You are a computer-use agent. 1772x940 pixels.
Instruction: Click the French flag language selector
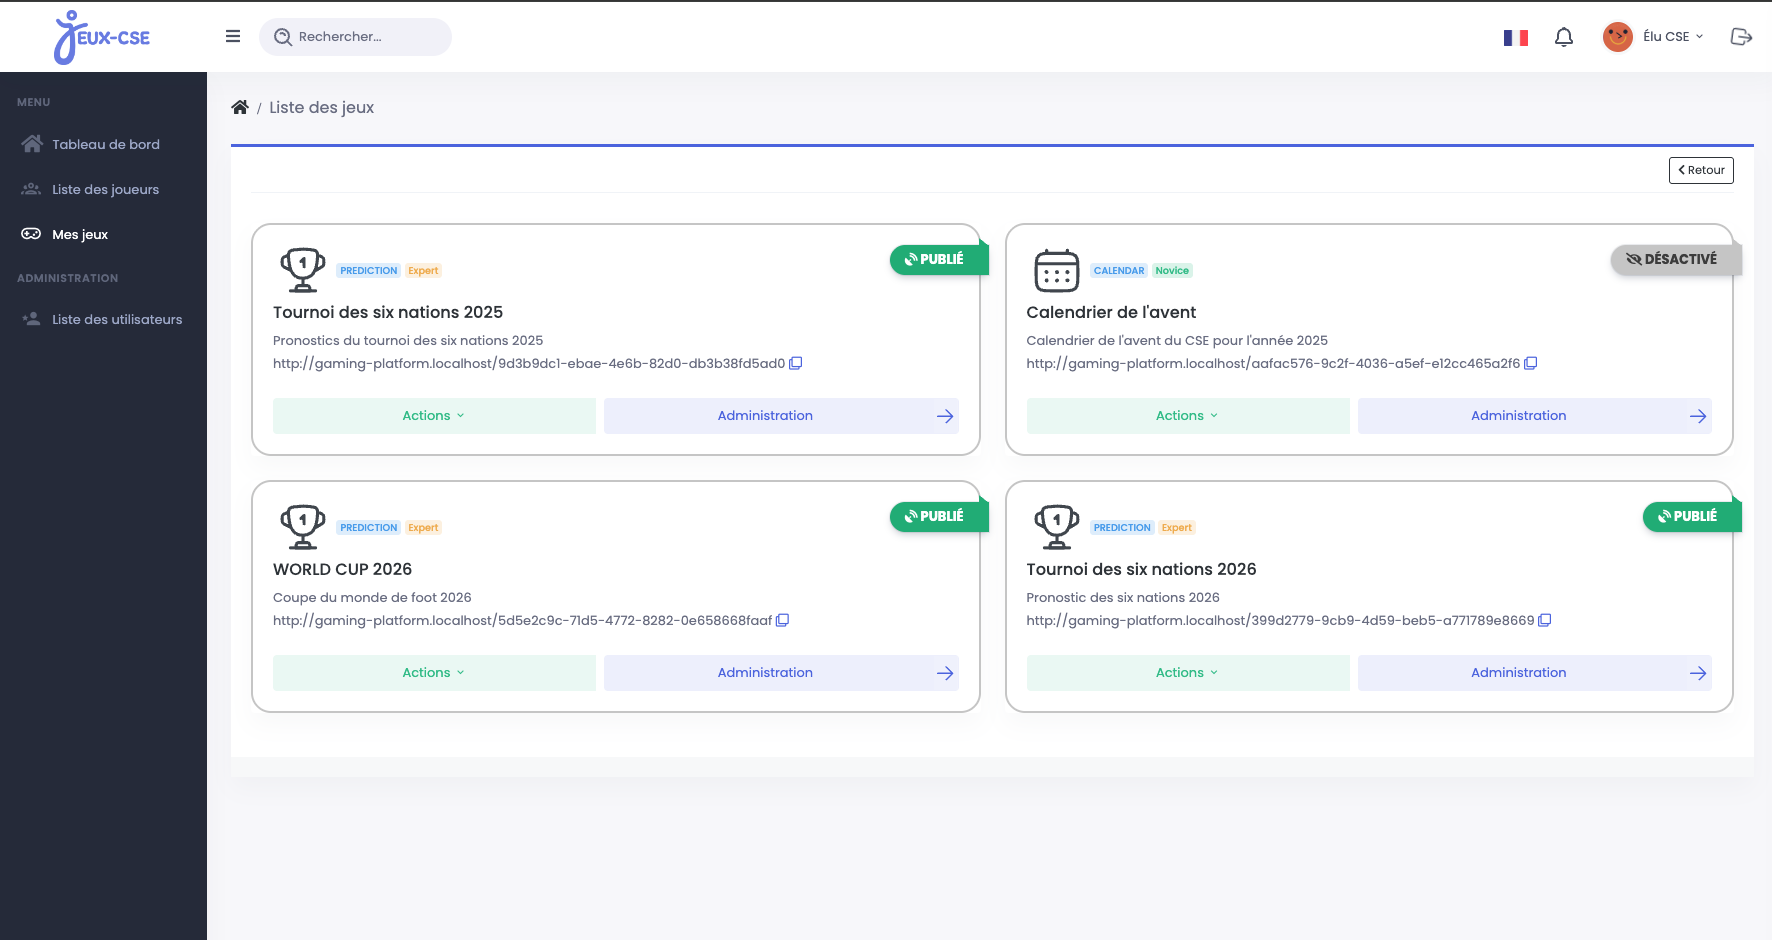pyautogui.click(x=1515, y=38)
